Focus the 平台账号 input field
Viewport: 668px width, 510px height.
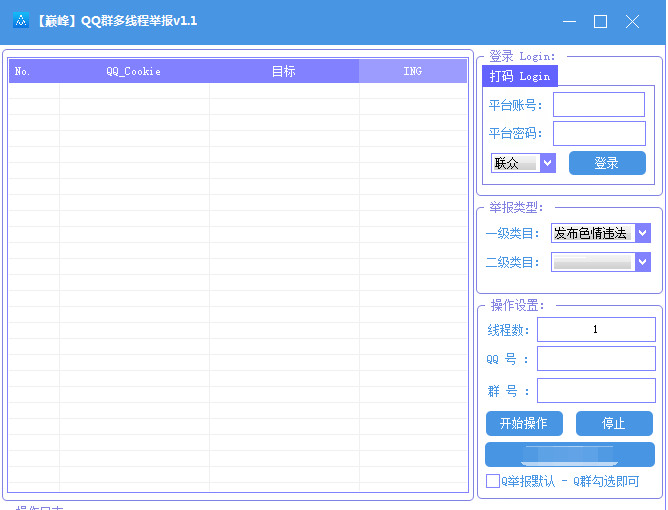[598, 105]
